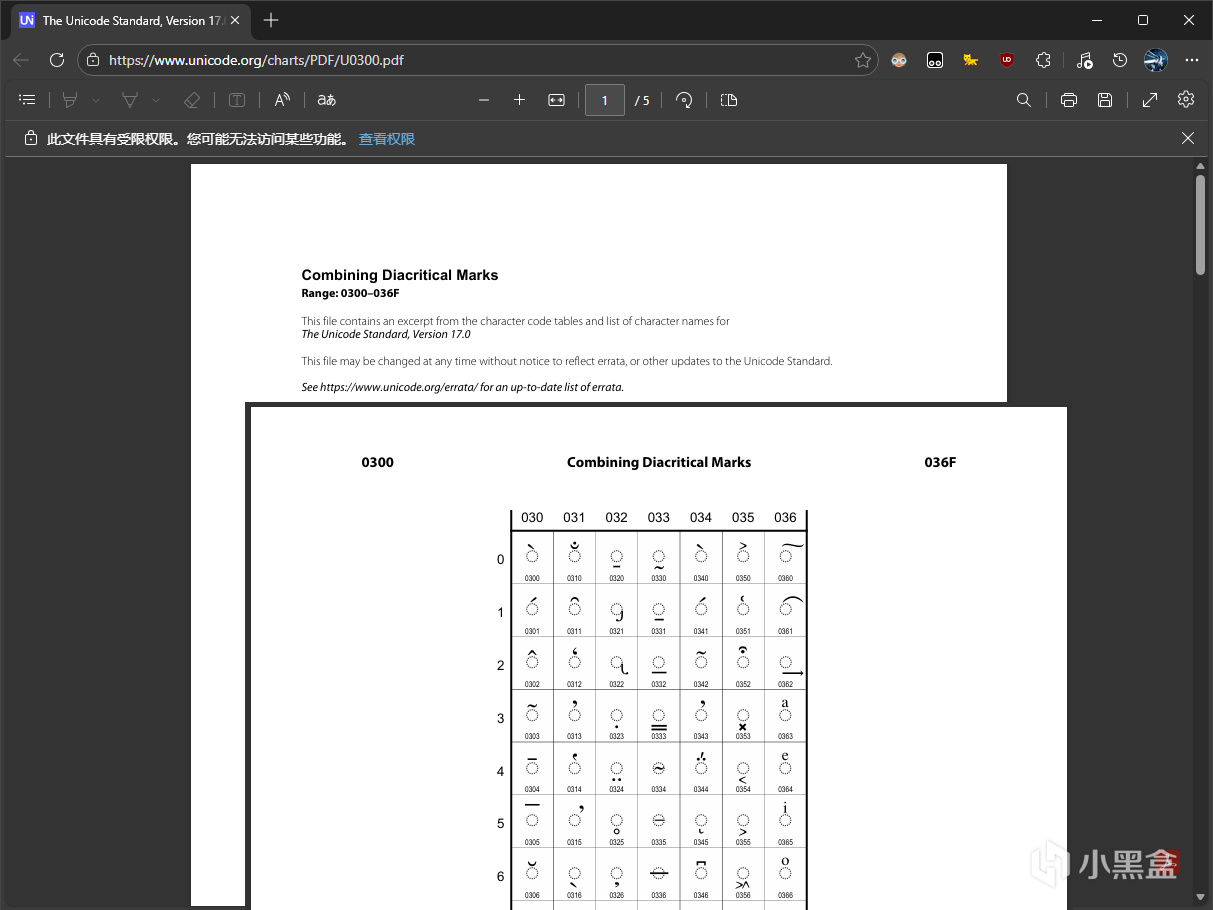Open the translate (aあ) tool
The height and width of the screenshot is (910, 1213).
(x=327, y=100)
